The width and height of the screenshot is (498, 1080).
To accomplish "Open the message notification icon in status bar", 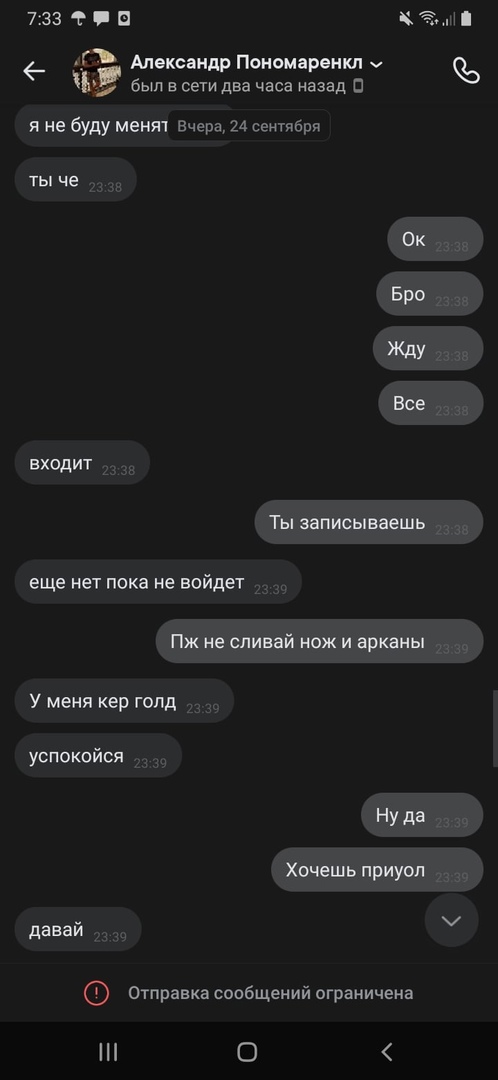I will tap(101, 19).
